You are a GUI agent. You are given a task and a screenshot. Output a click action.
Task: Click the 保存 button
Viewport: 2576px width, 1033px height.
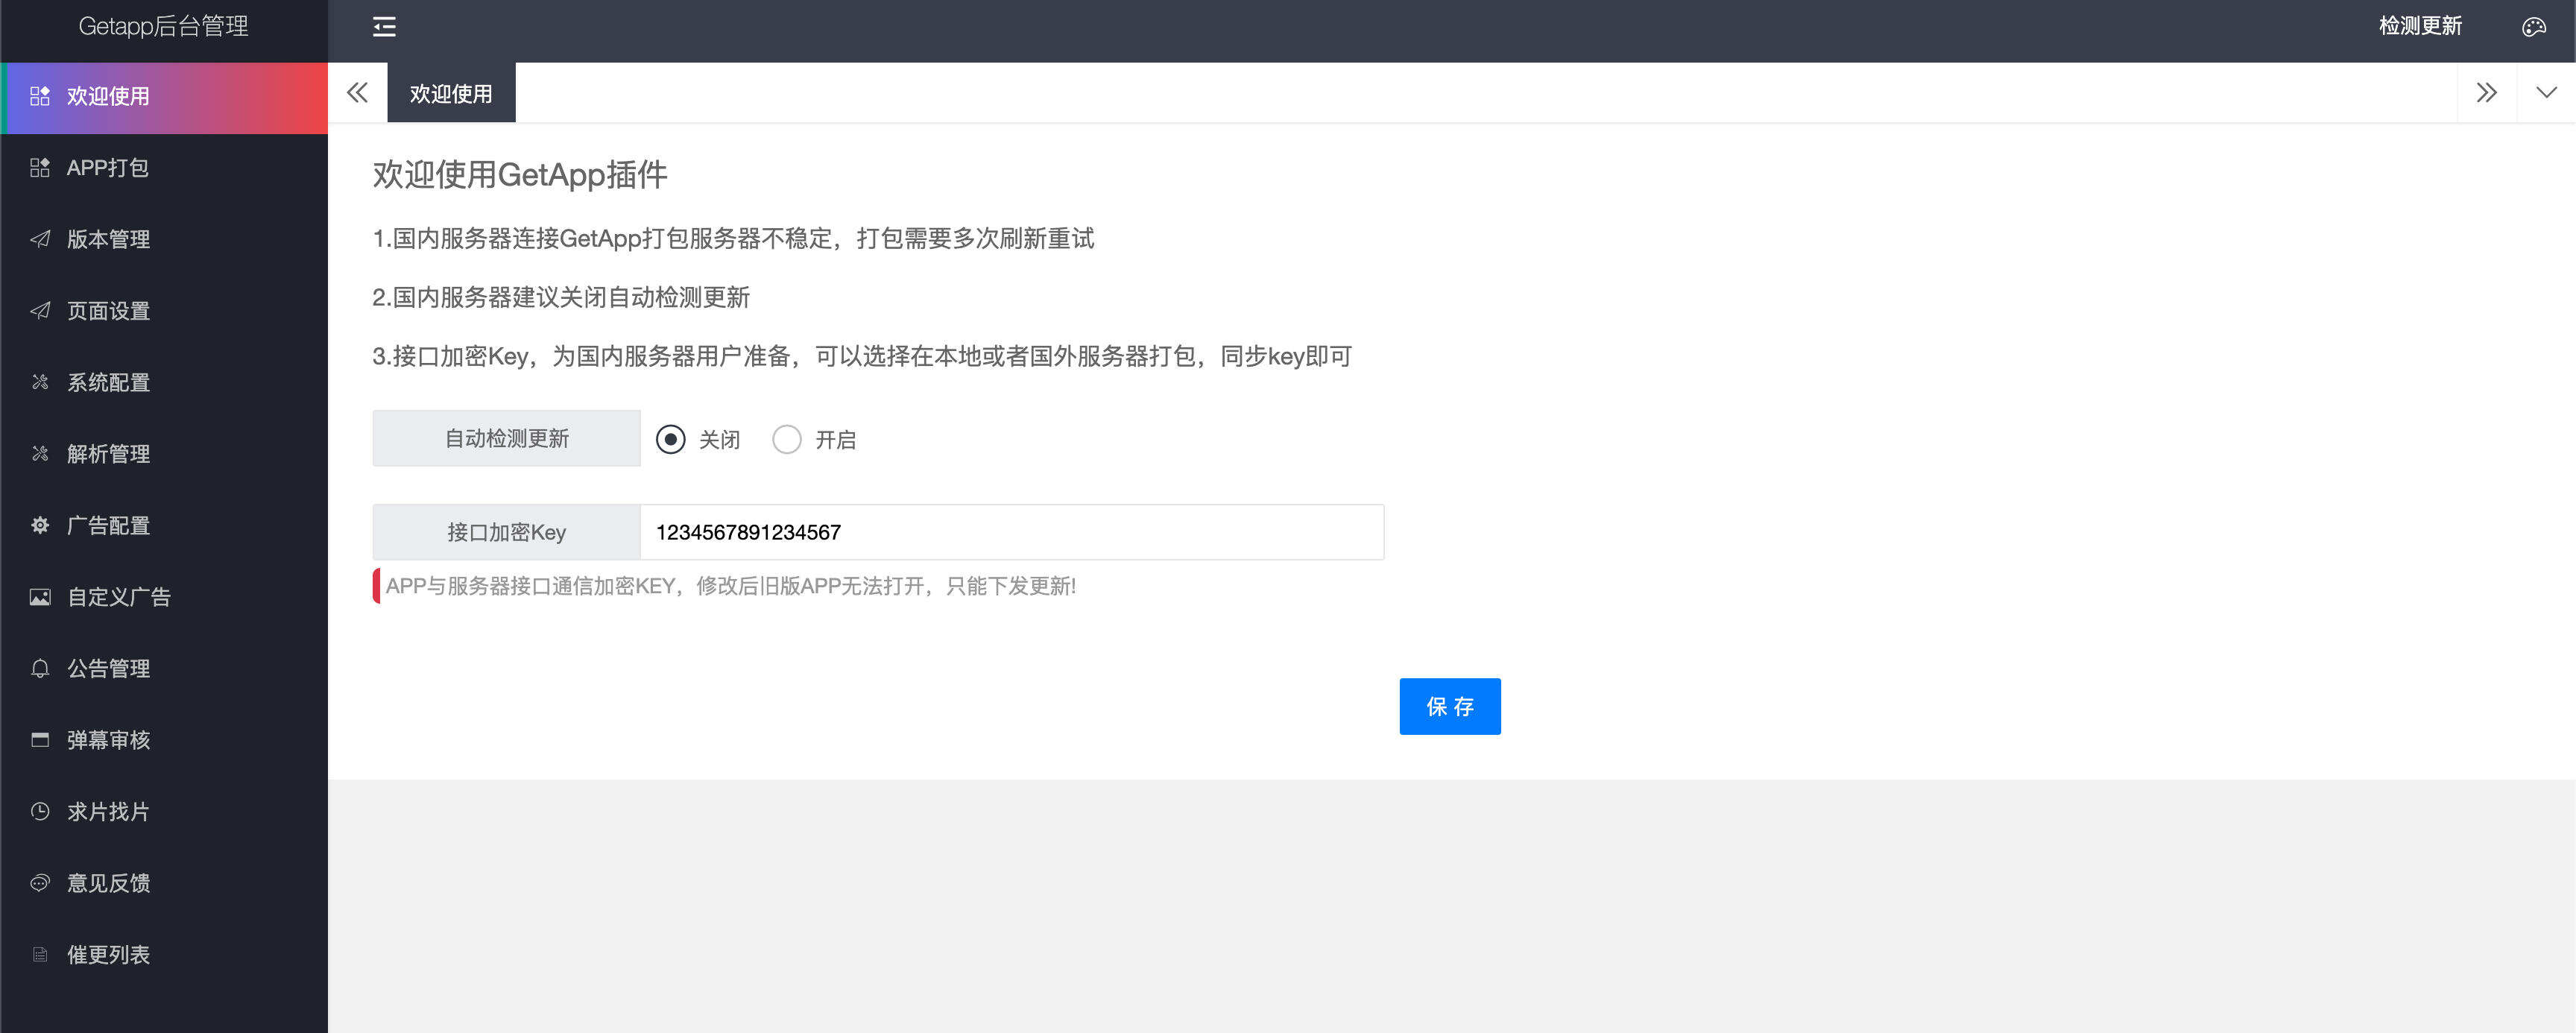coord(1450,707)
